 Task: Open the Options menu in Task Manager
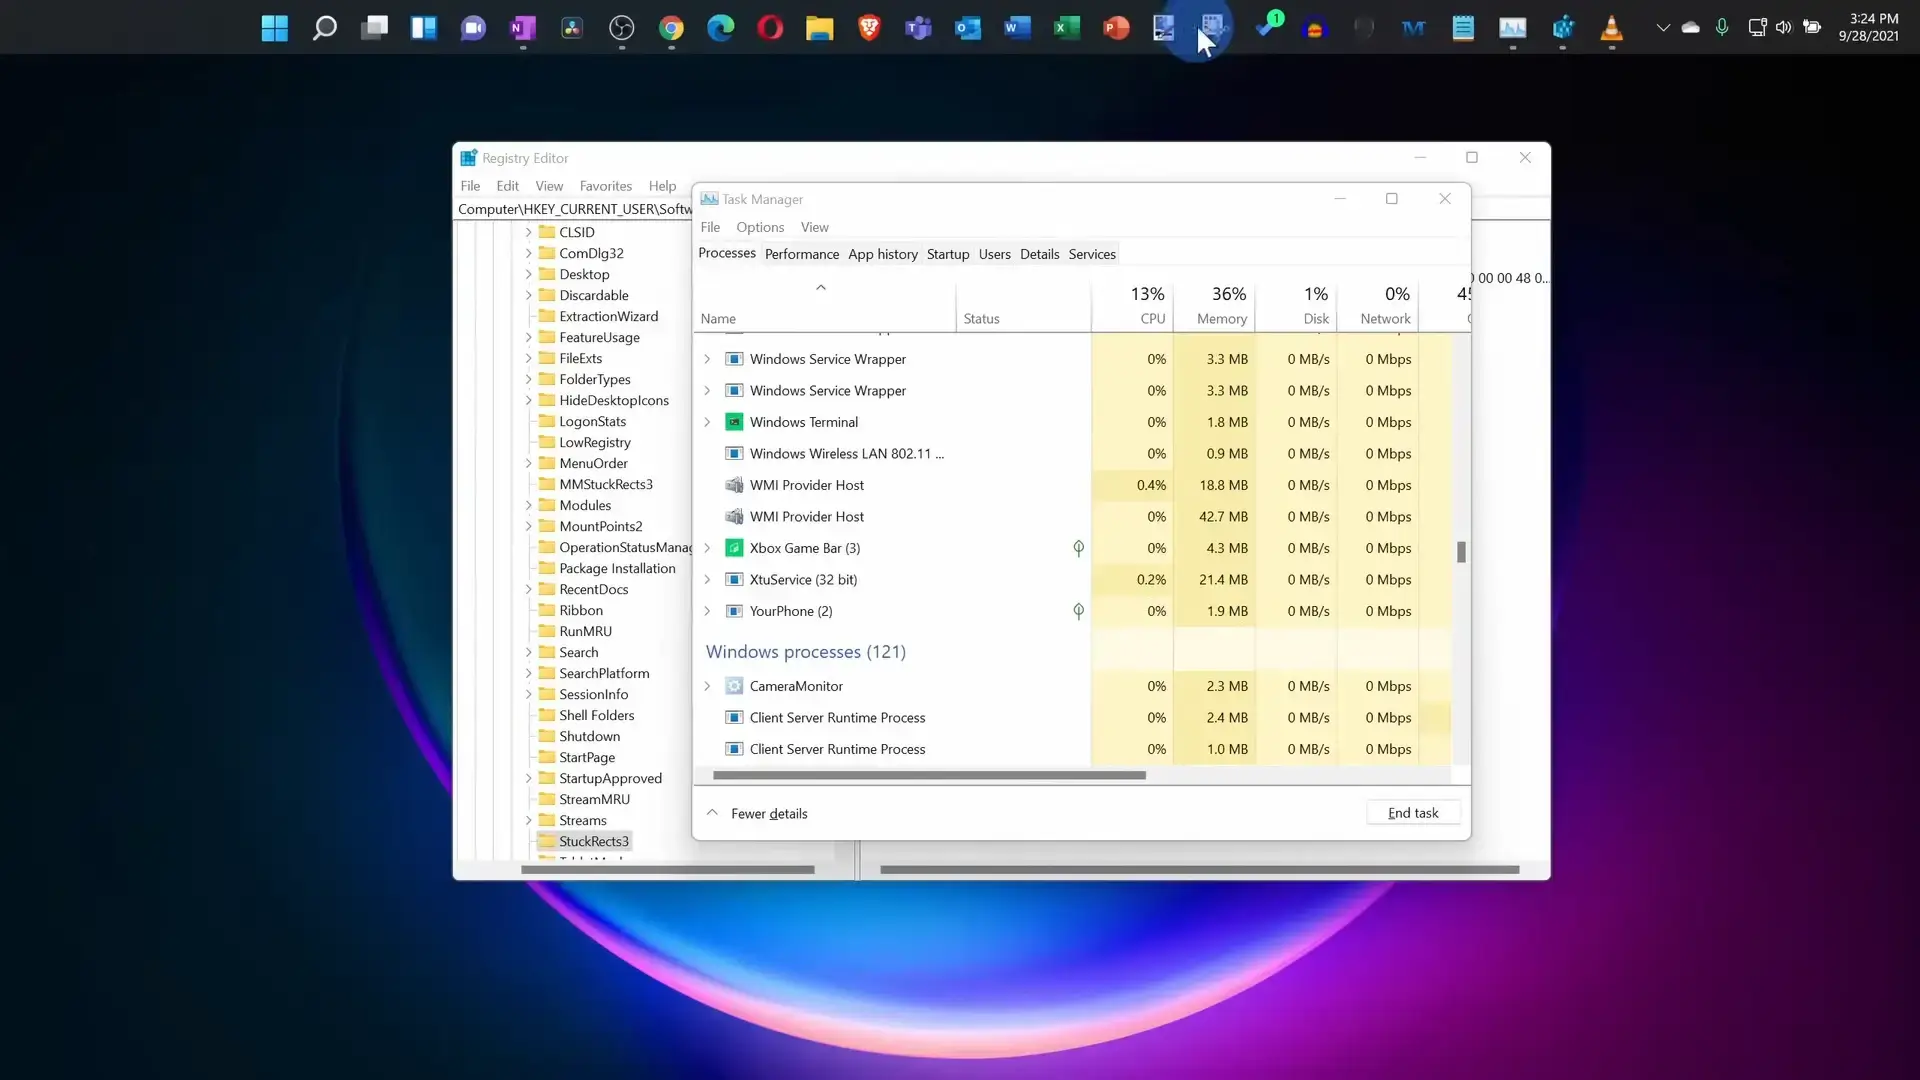(759, 227)
